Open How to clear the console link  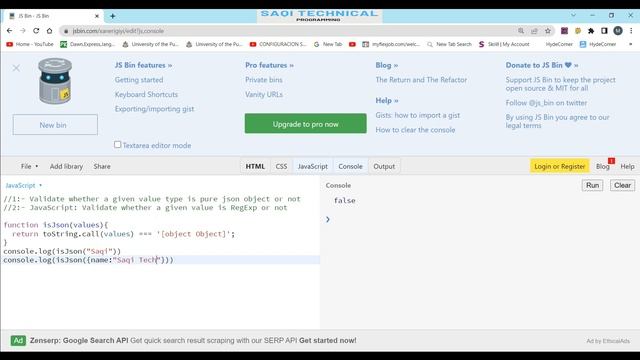tap(415, 130)
